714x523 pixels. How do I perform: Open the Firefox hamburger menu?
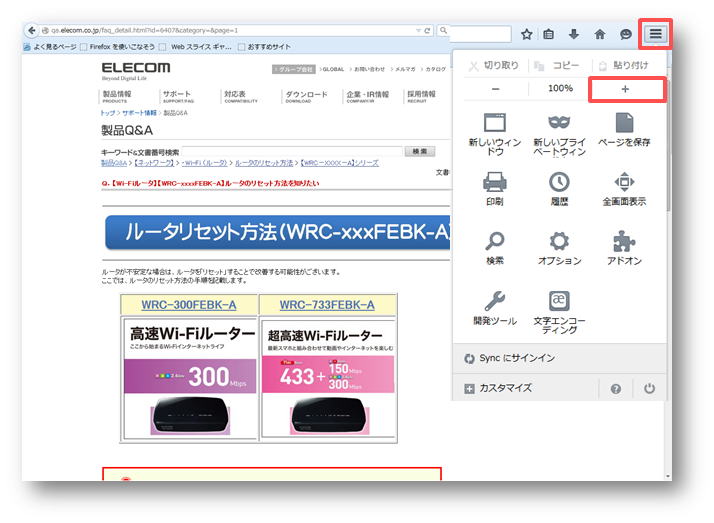(x=655, y=33)
